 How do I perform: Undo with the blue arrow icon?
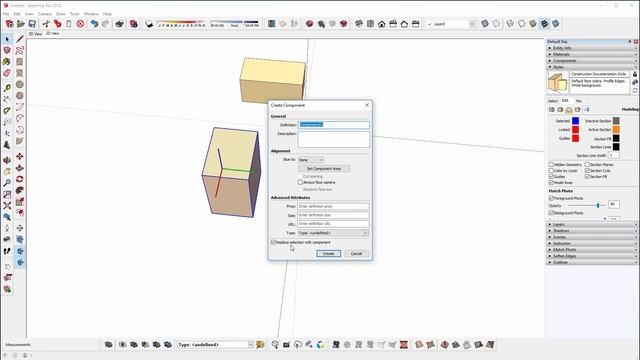[94, 24]
